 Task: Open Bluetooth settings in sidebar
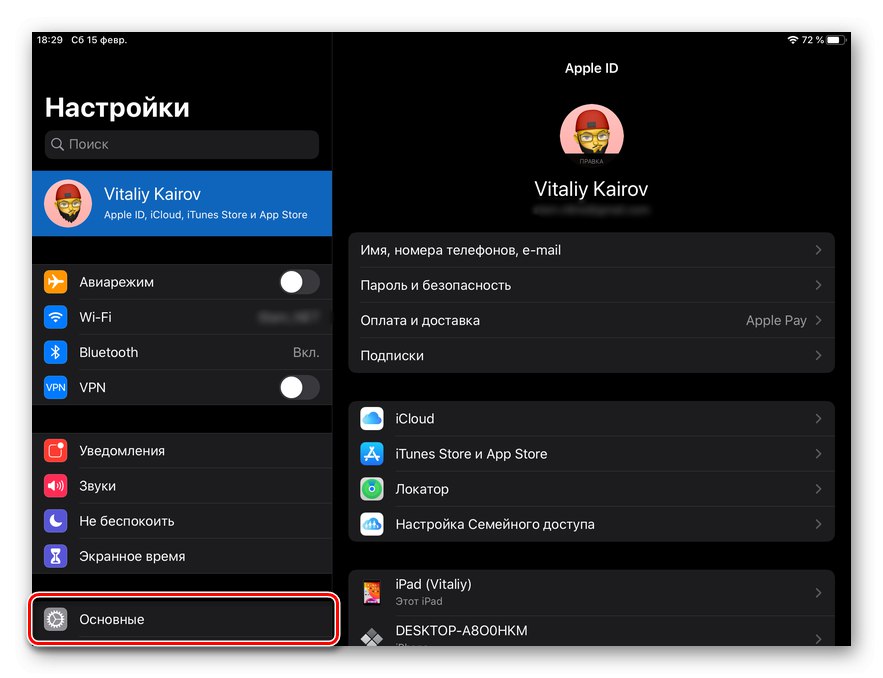coord(182,352)
